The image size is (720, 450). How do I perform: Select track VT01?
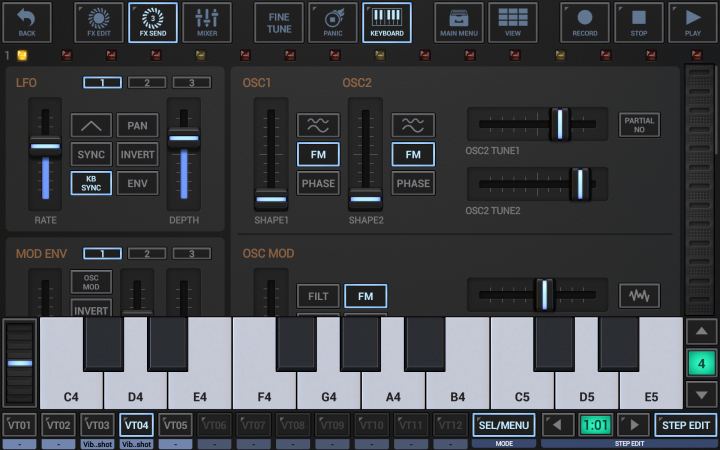click(x=20, y=425)
